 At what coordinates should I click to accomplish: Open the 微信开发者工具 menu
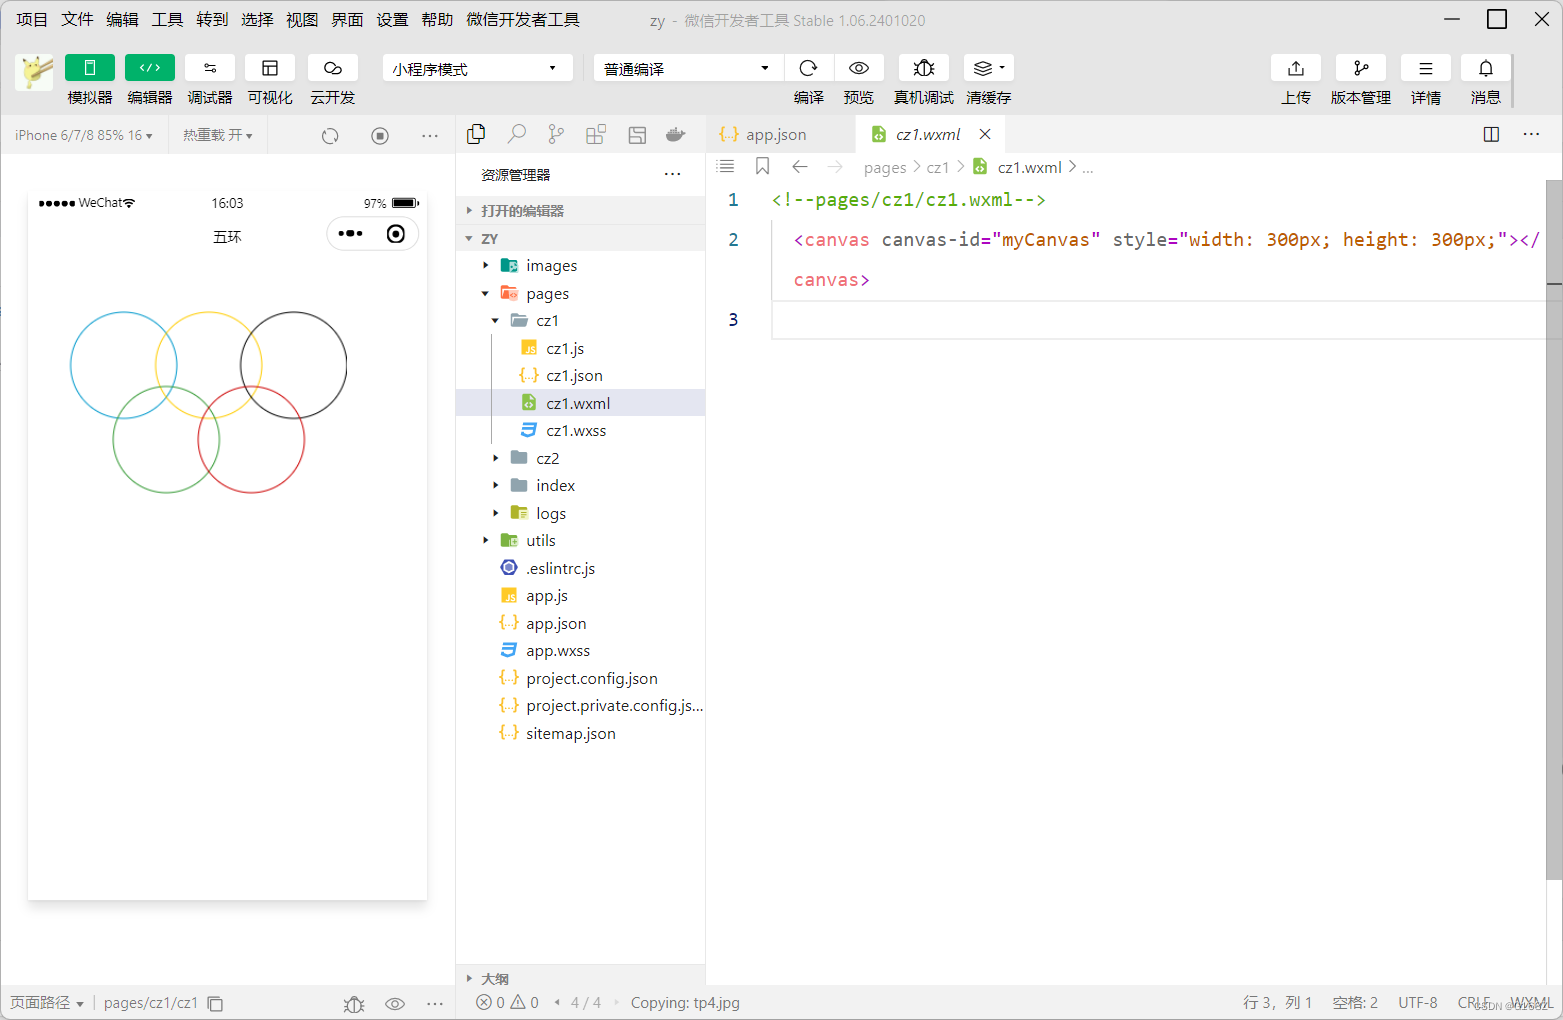[523, 20]
